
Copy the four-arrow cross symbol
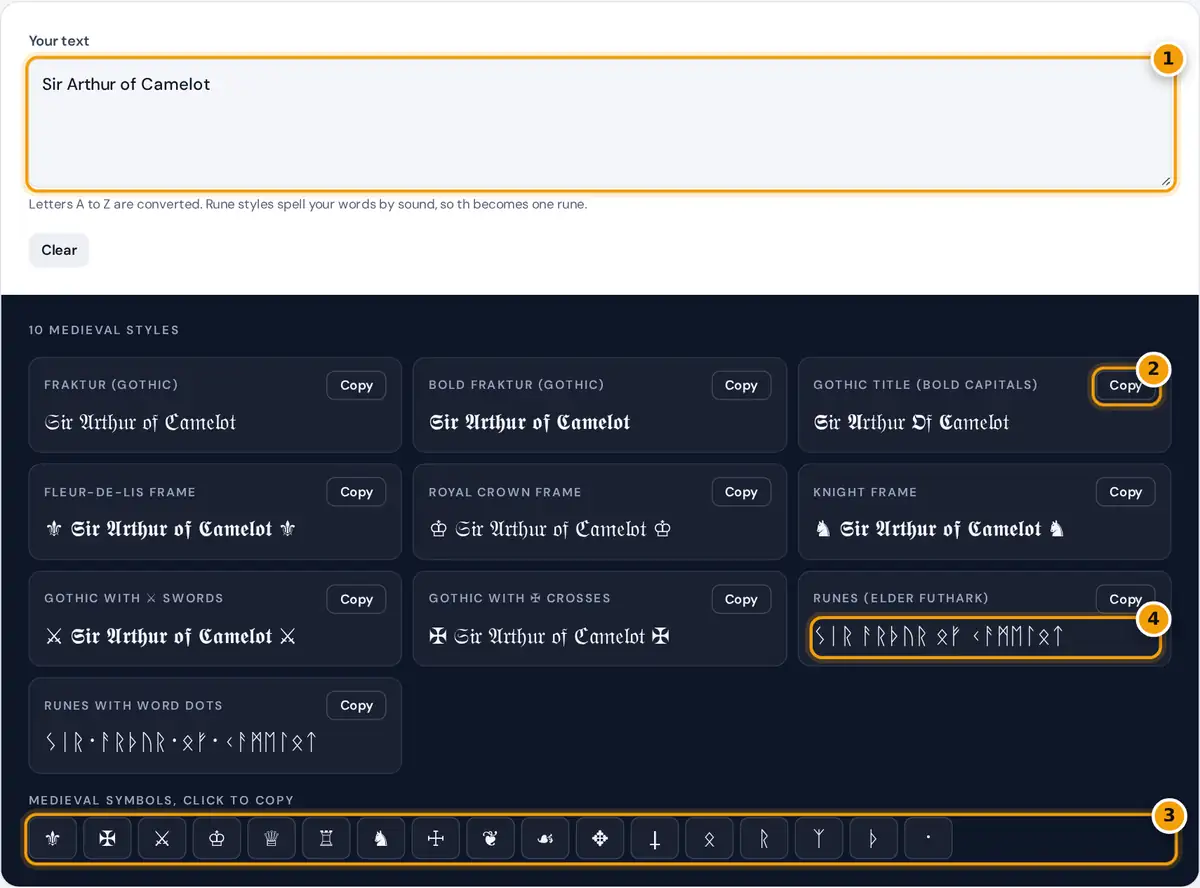(600, 839)
